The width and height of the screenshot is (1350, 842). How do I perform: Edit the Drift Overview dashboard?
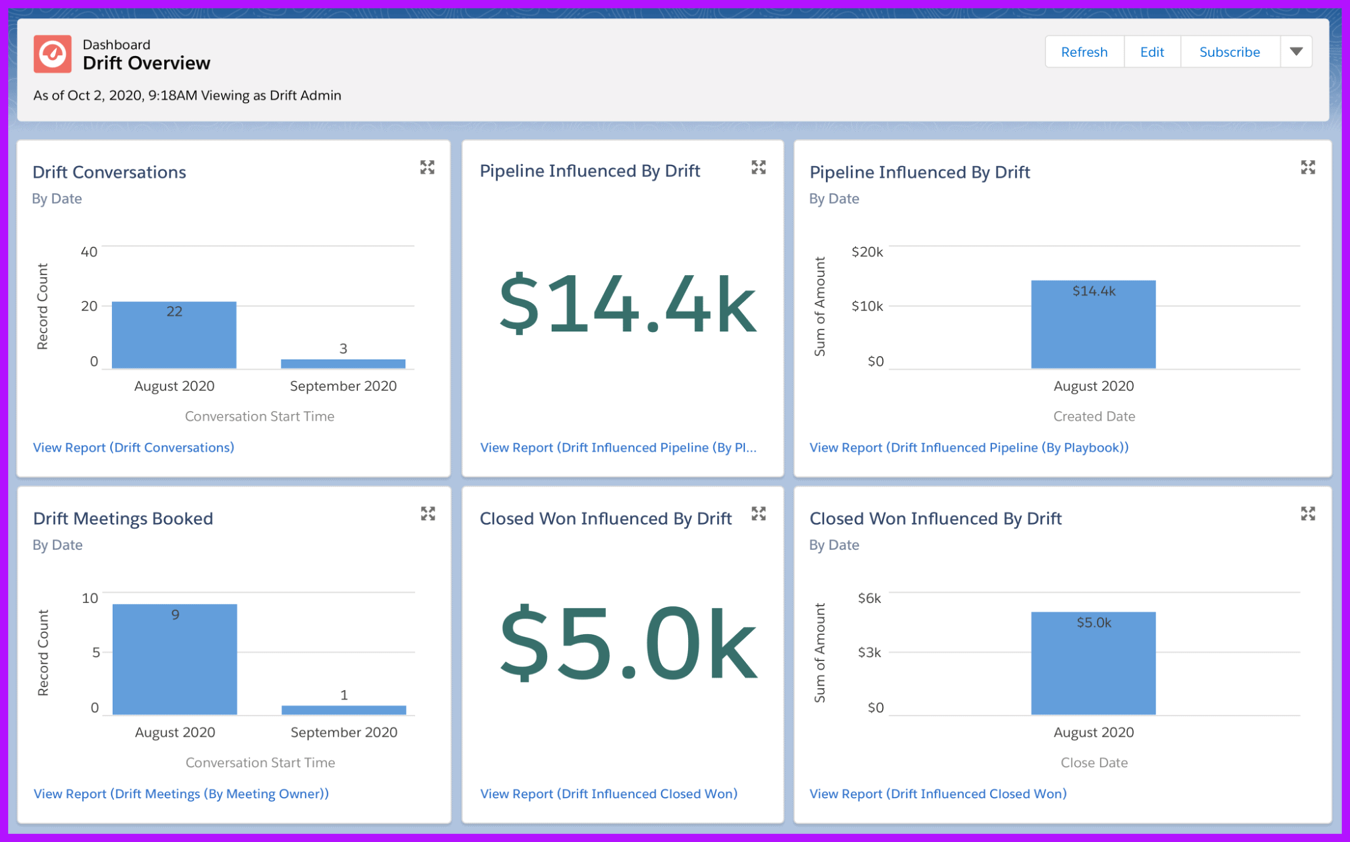click(x=1152, y=52)
